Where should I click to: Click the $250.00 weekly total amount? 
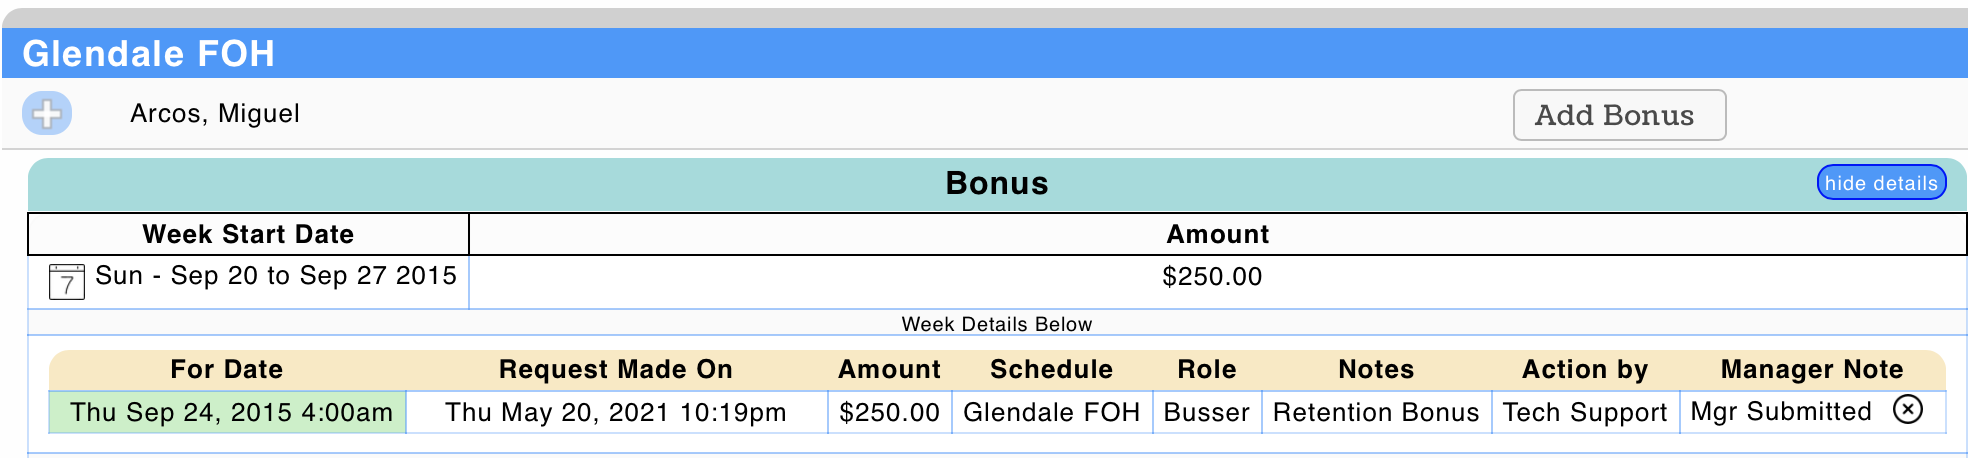pyautogui.click(x=1211, y=277)
